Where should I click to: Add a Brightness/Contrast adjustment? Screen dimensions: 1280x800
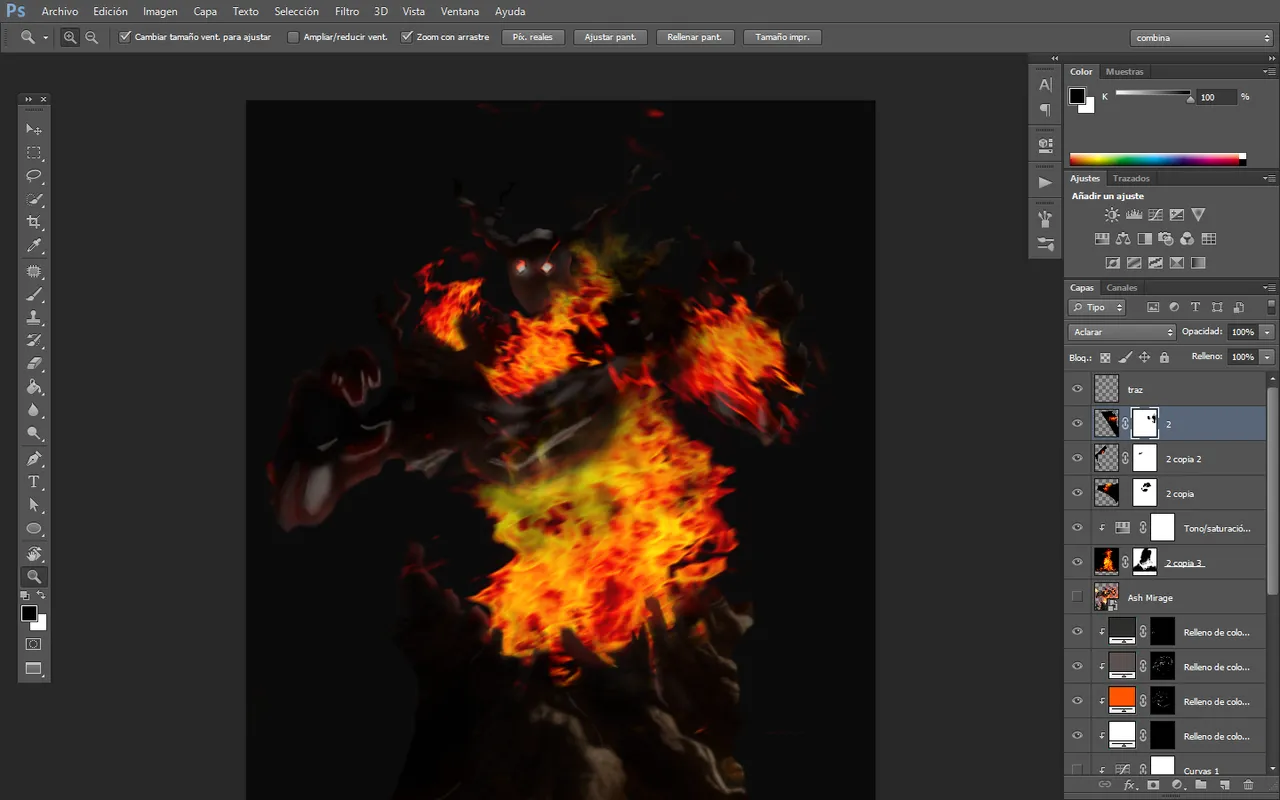1112,214
